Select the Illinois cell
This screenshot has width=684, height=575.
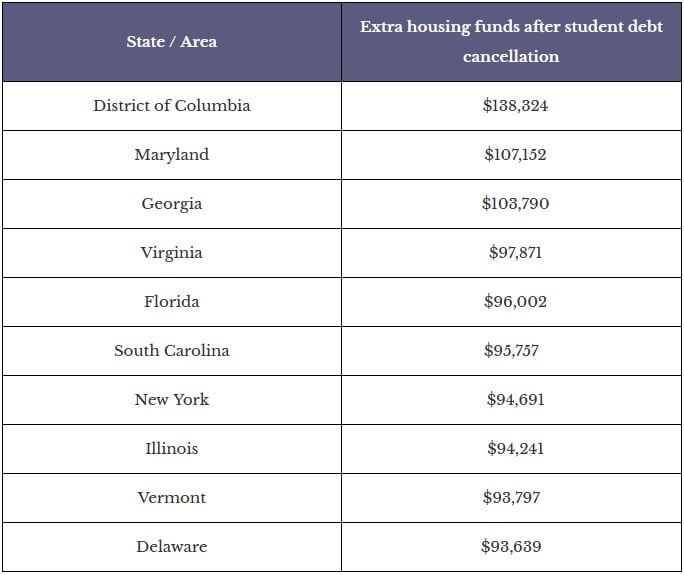pos(171,449)
